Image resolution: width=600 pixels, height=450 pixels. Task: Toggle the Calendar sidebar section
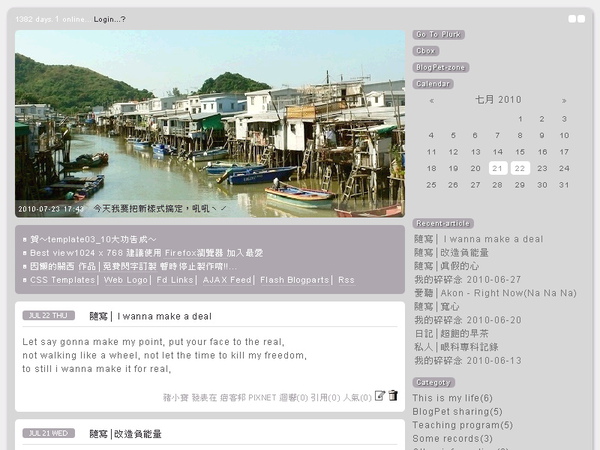tap(433, 84)
